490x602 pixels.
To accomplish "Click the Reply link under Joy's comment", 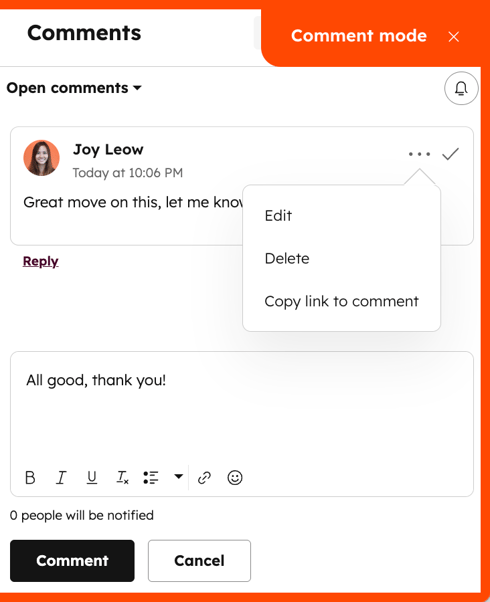I will [41, 261].
